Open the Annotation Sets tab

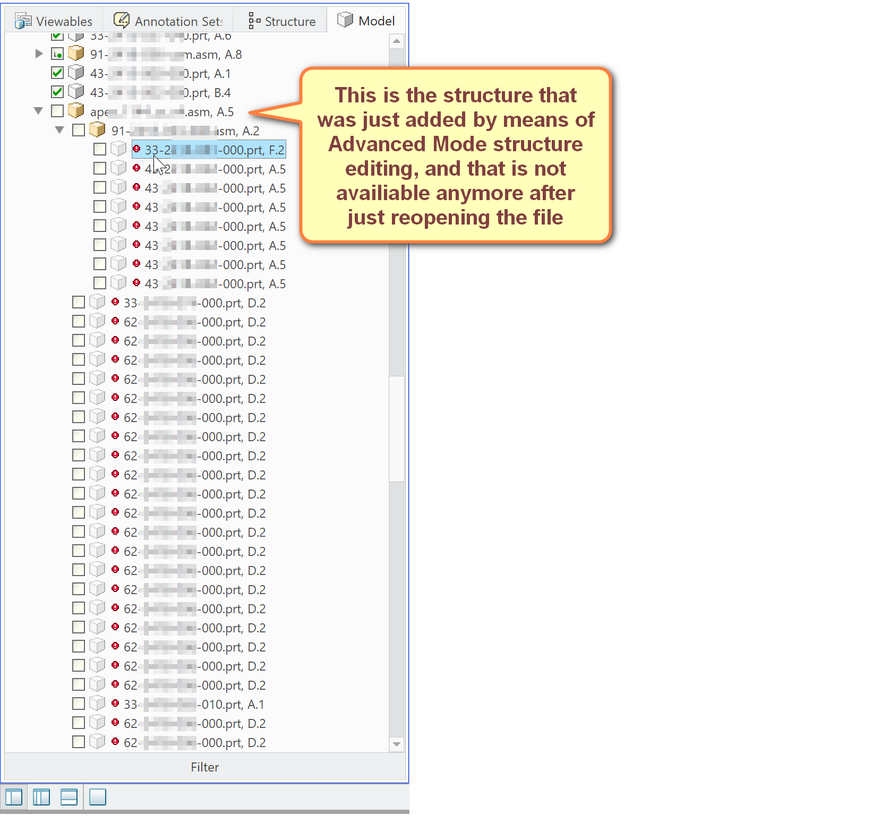pos(167,21)
